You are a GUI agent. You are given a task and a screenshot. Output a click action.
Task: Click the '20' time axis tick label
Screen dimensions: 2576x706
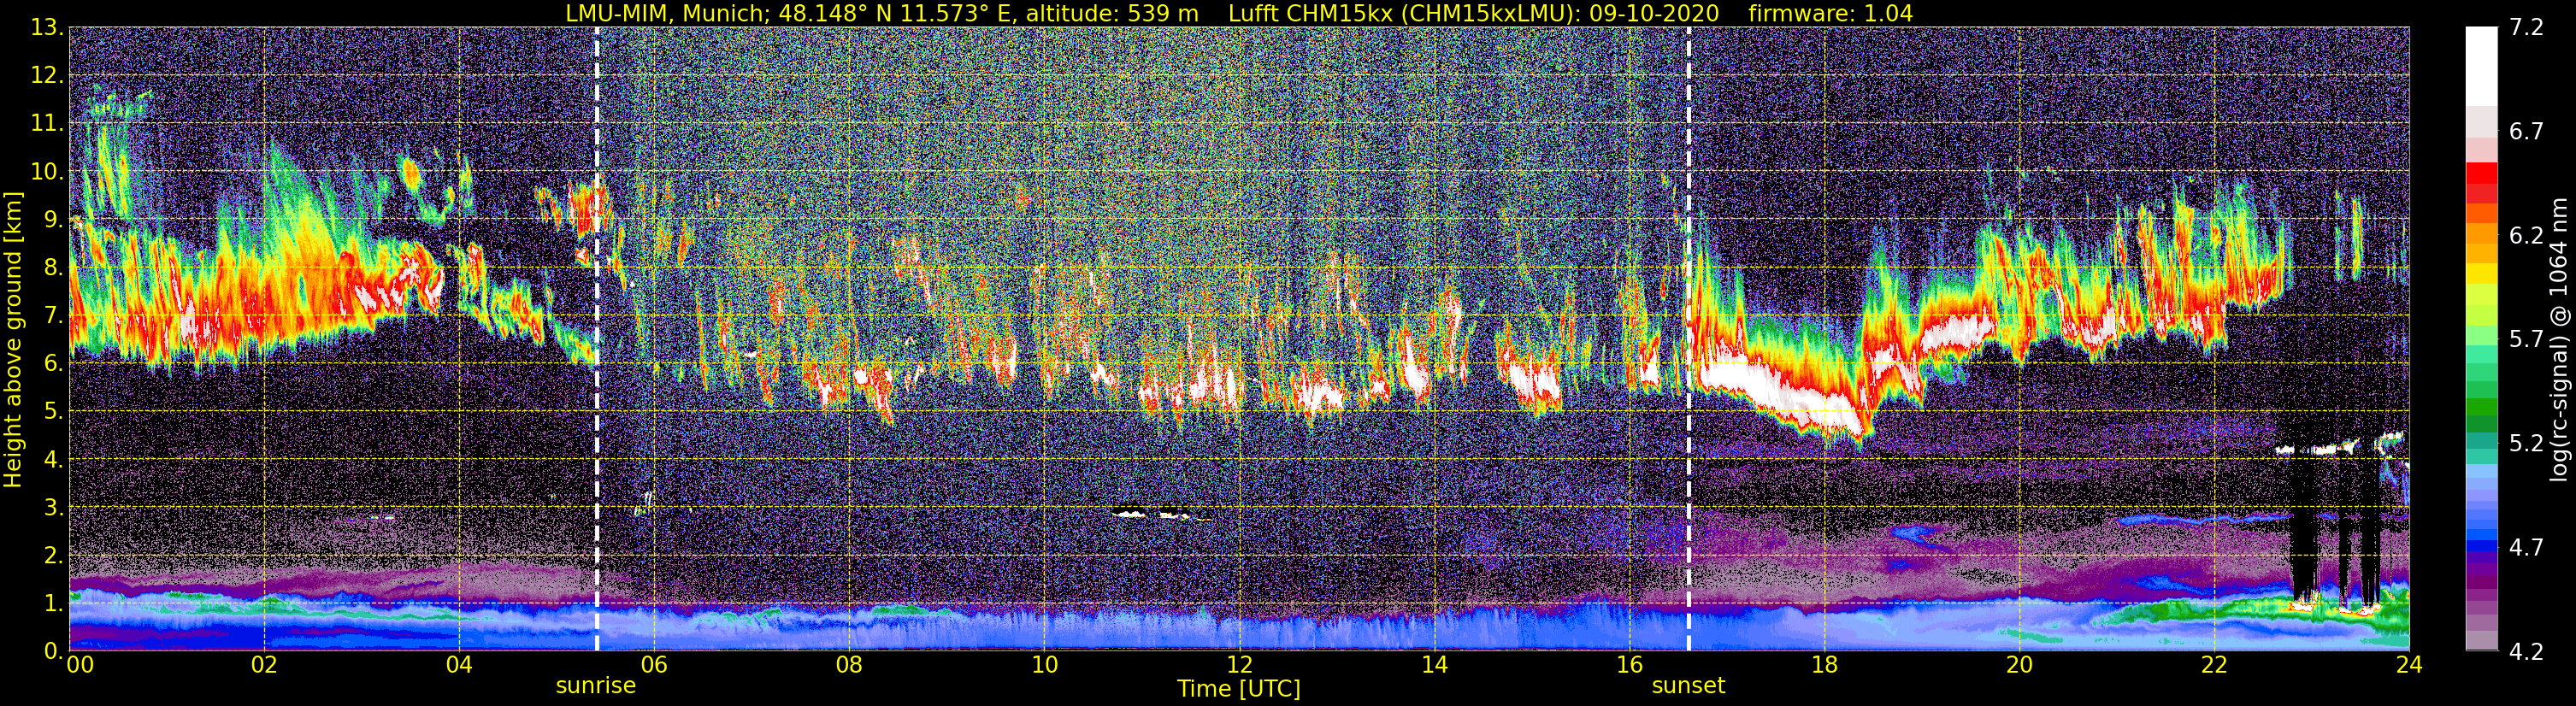tap(2019, 665)
